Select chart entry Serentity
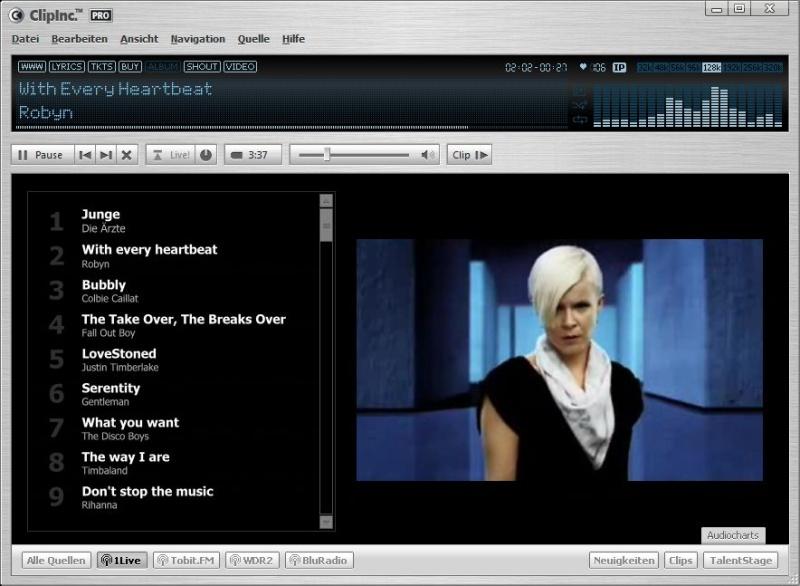Image resolution: width=800 pixels, height=586 pixels. pos(173,394)
